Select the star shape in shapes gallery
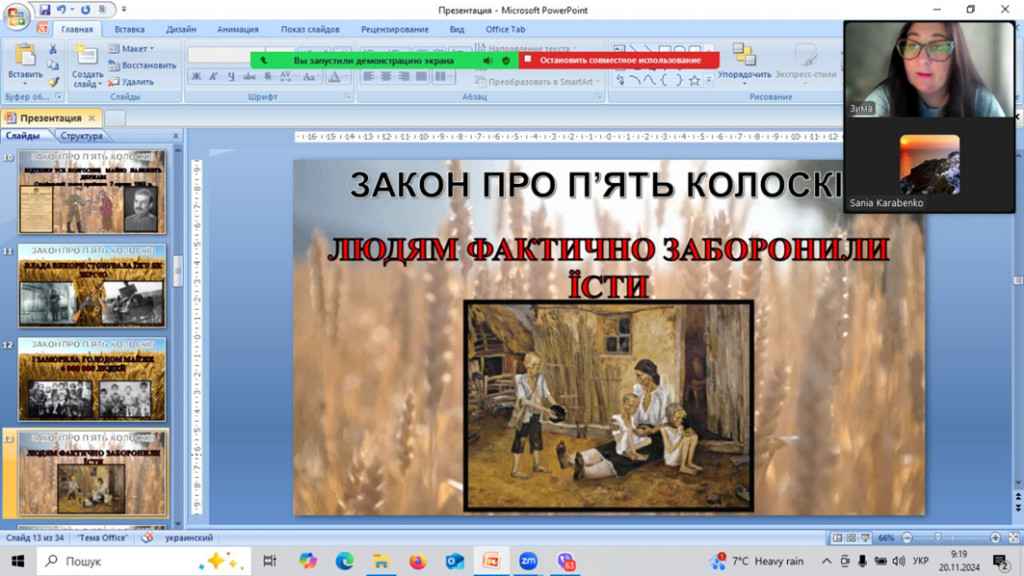1024x576 pixels. pos(694,80)
